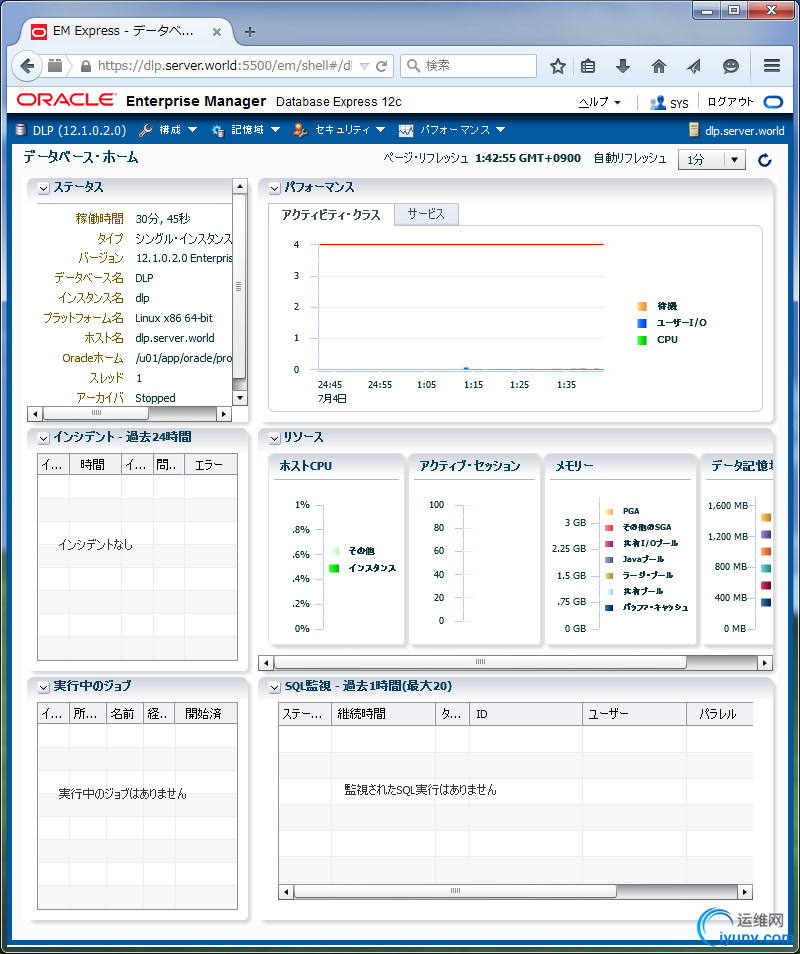The image size is (800, 954).
Task: Collapse the リソース panel
Action: click(274, 438)
